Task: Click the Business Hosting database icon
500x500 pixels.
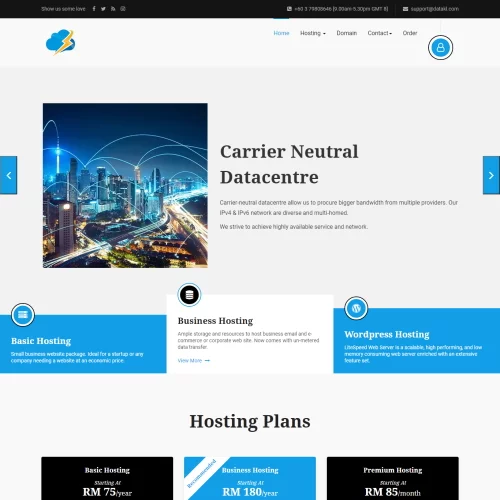Action: 189,295
